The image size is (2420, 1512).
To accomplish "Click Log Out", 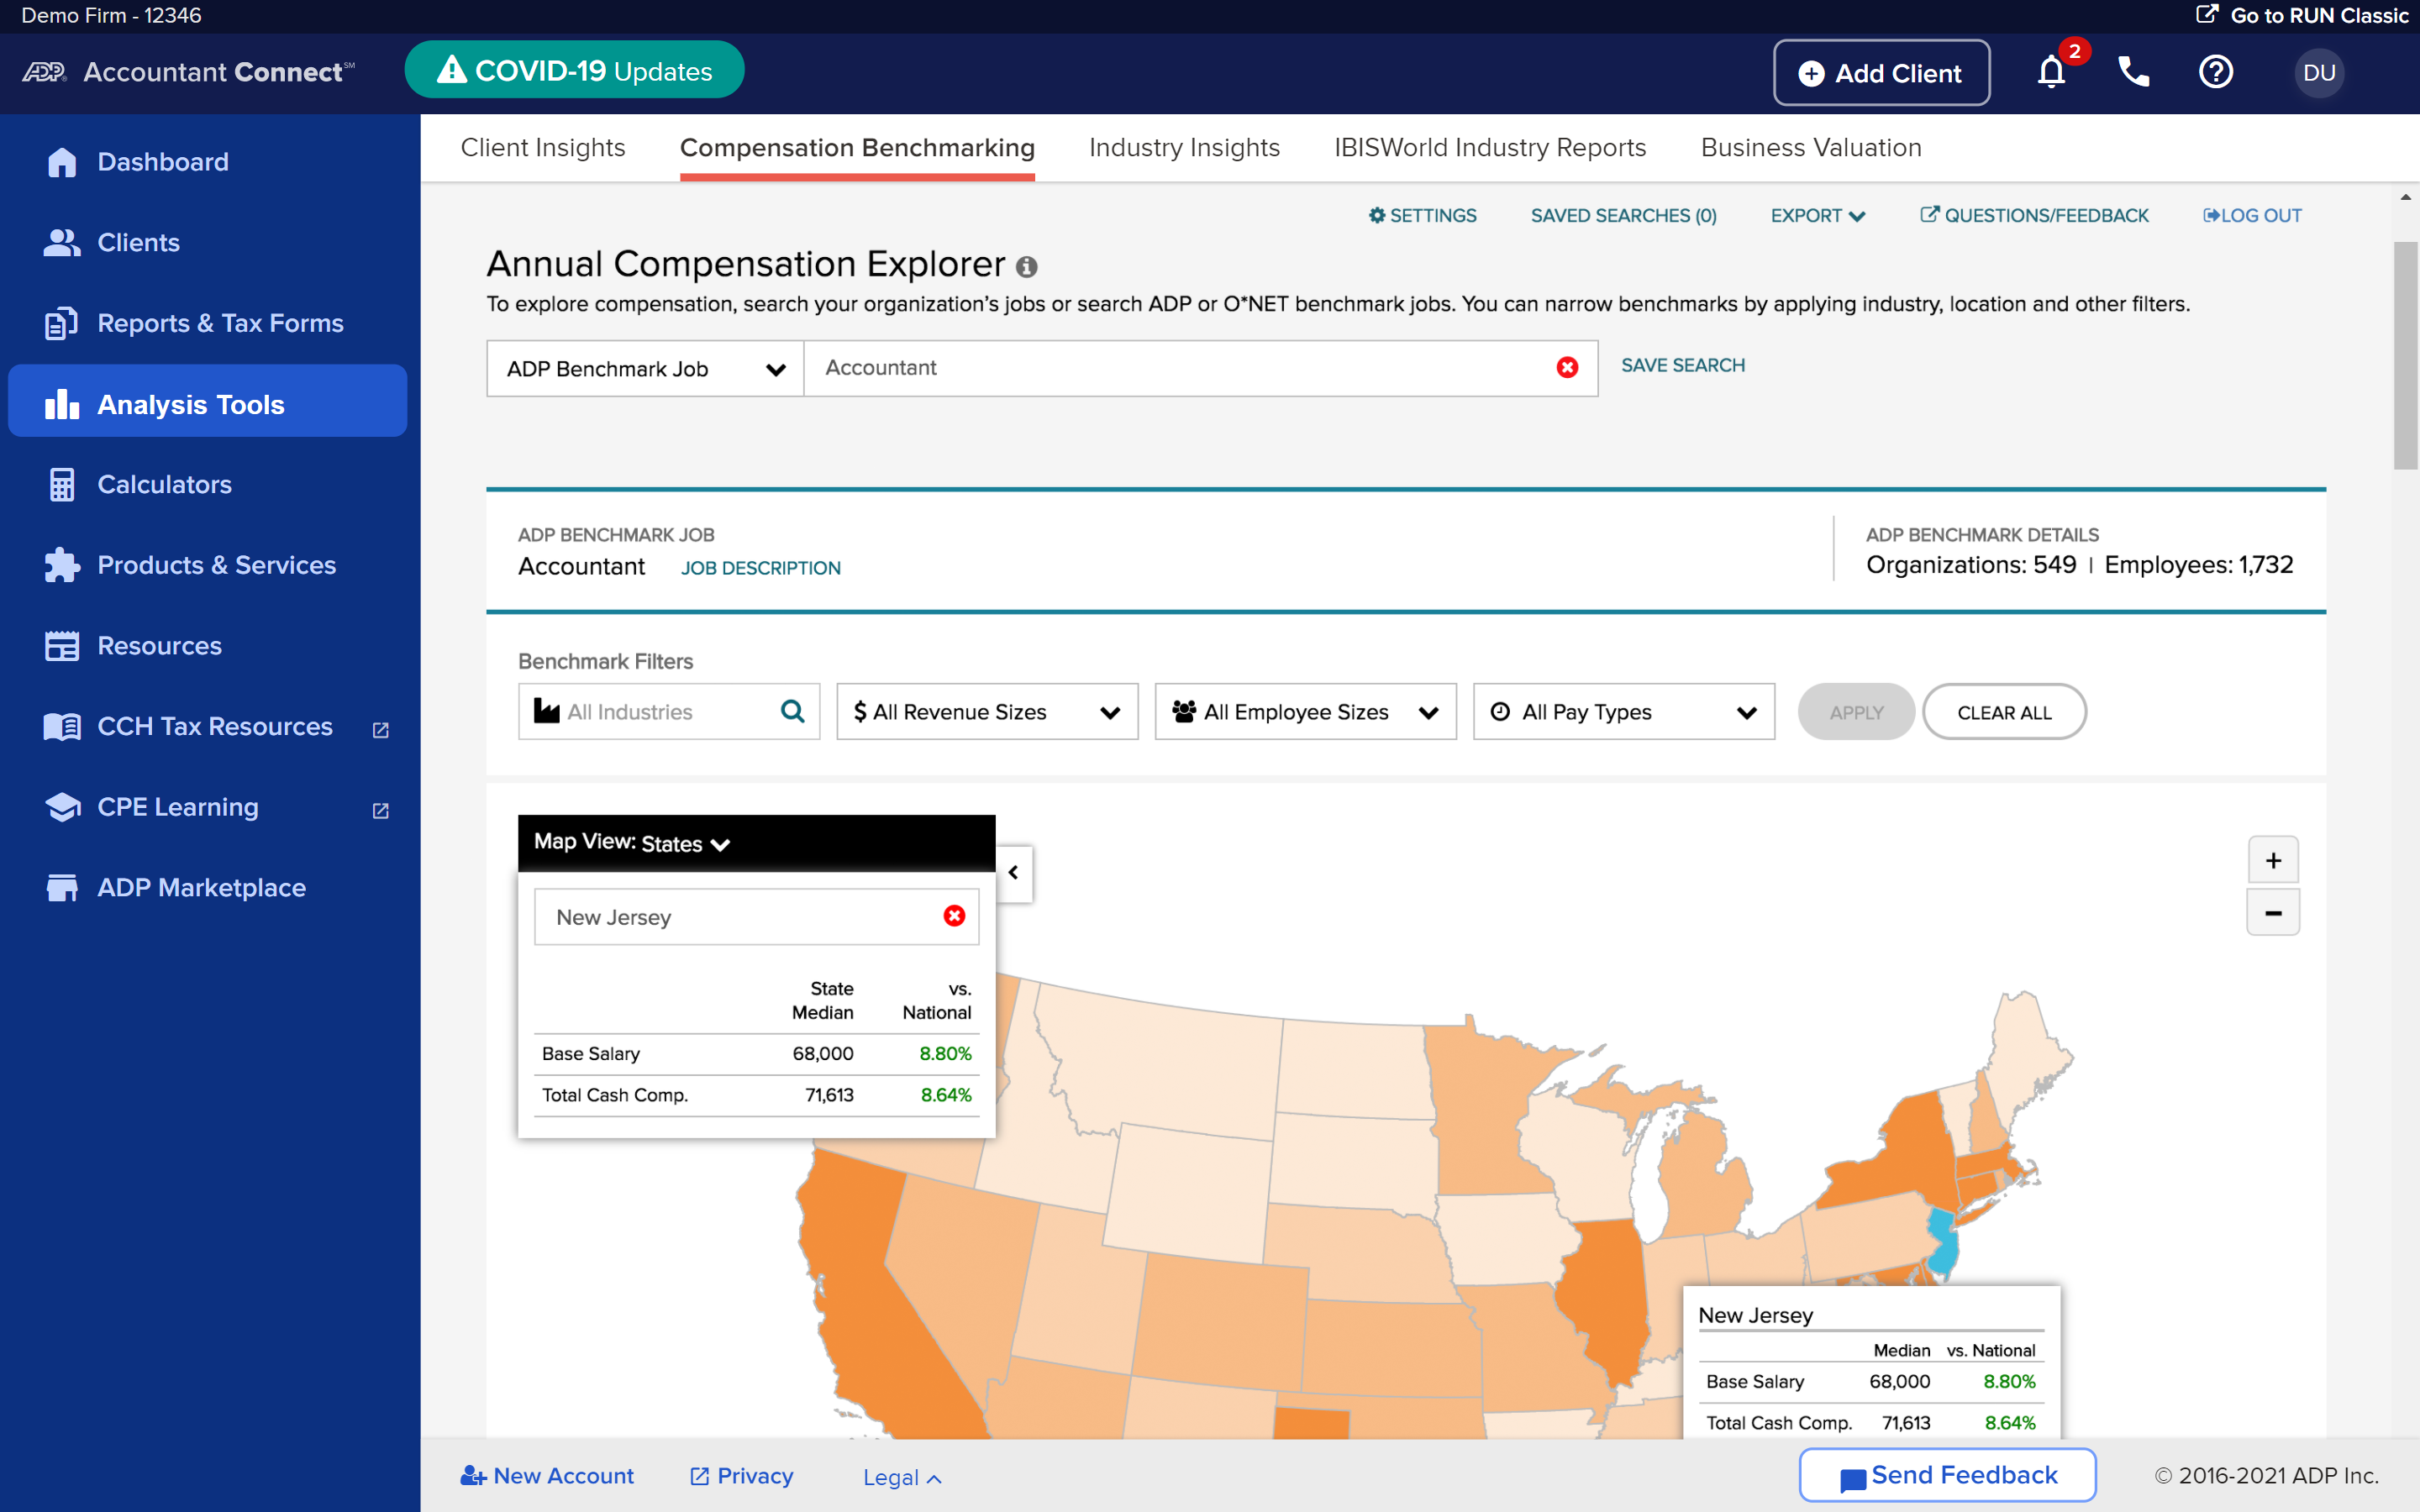I will 2252,216.
